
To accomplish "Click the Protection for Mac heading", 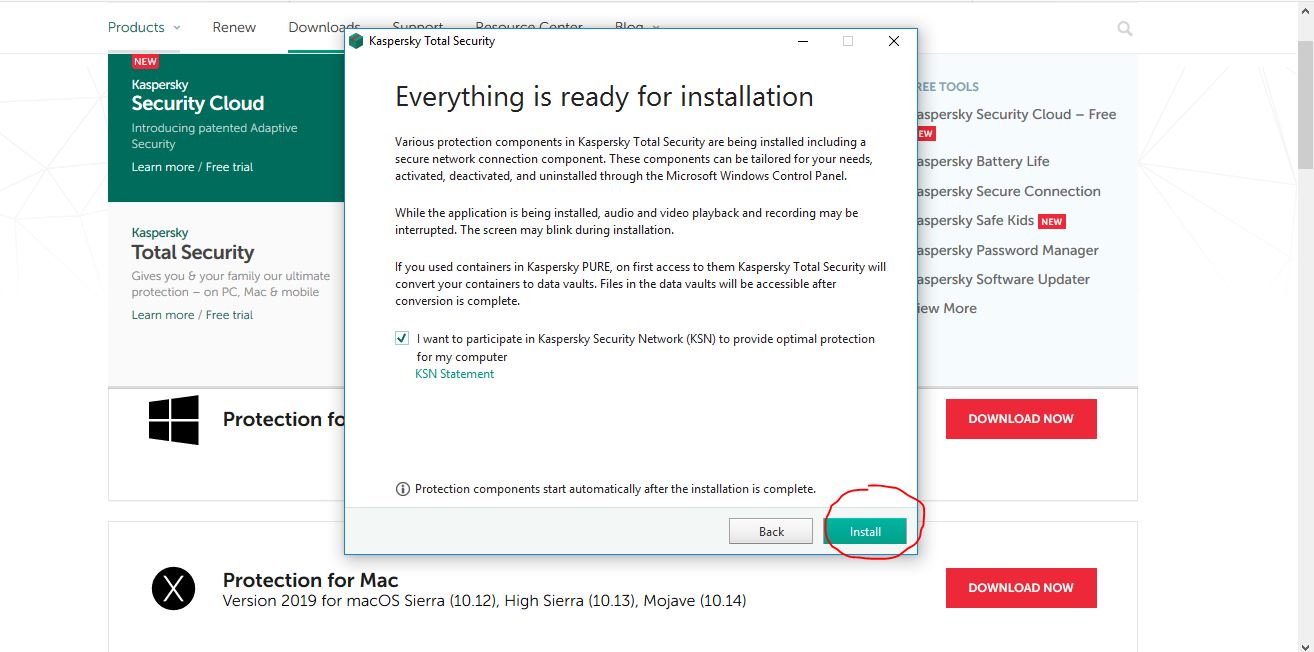I will pos(310,580).
